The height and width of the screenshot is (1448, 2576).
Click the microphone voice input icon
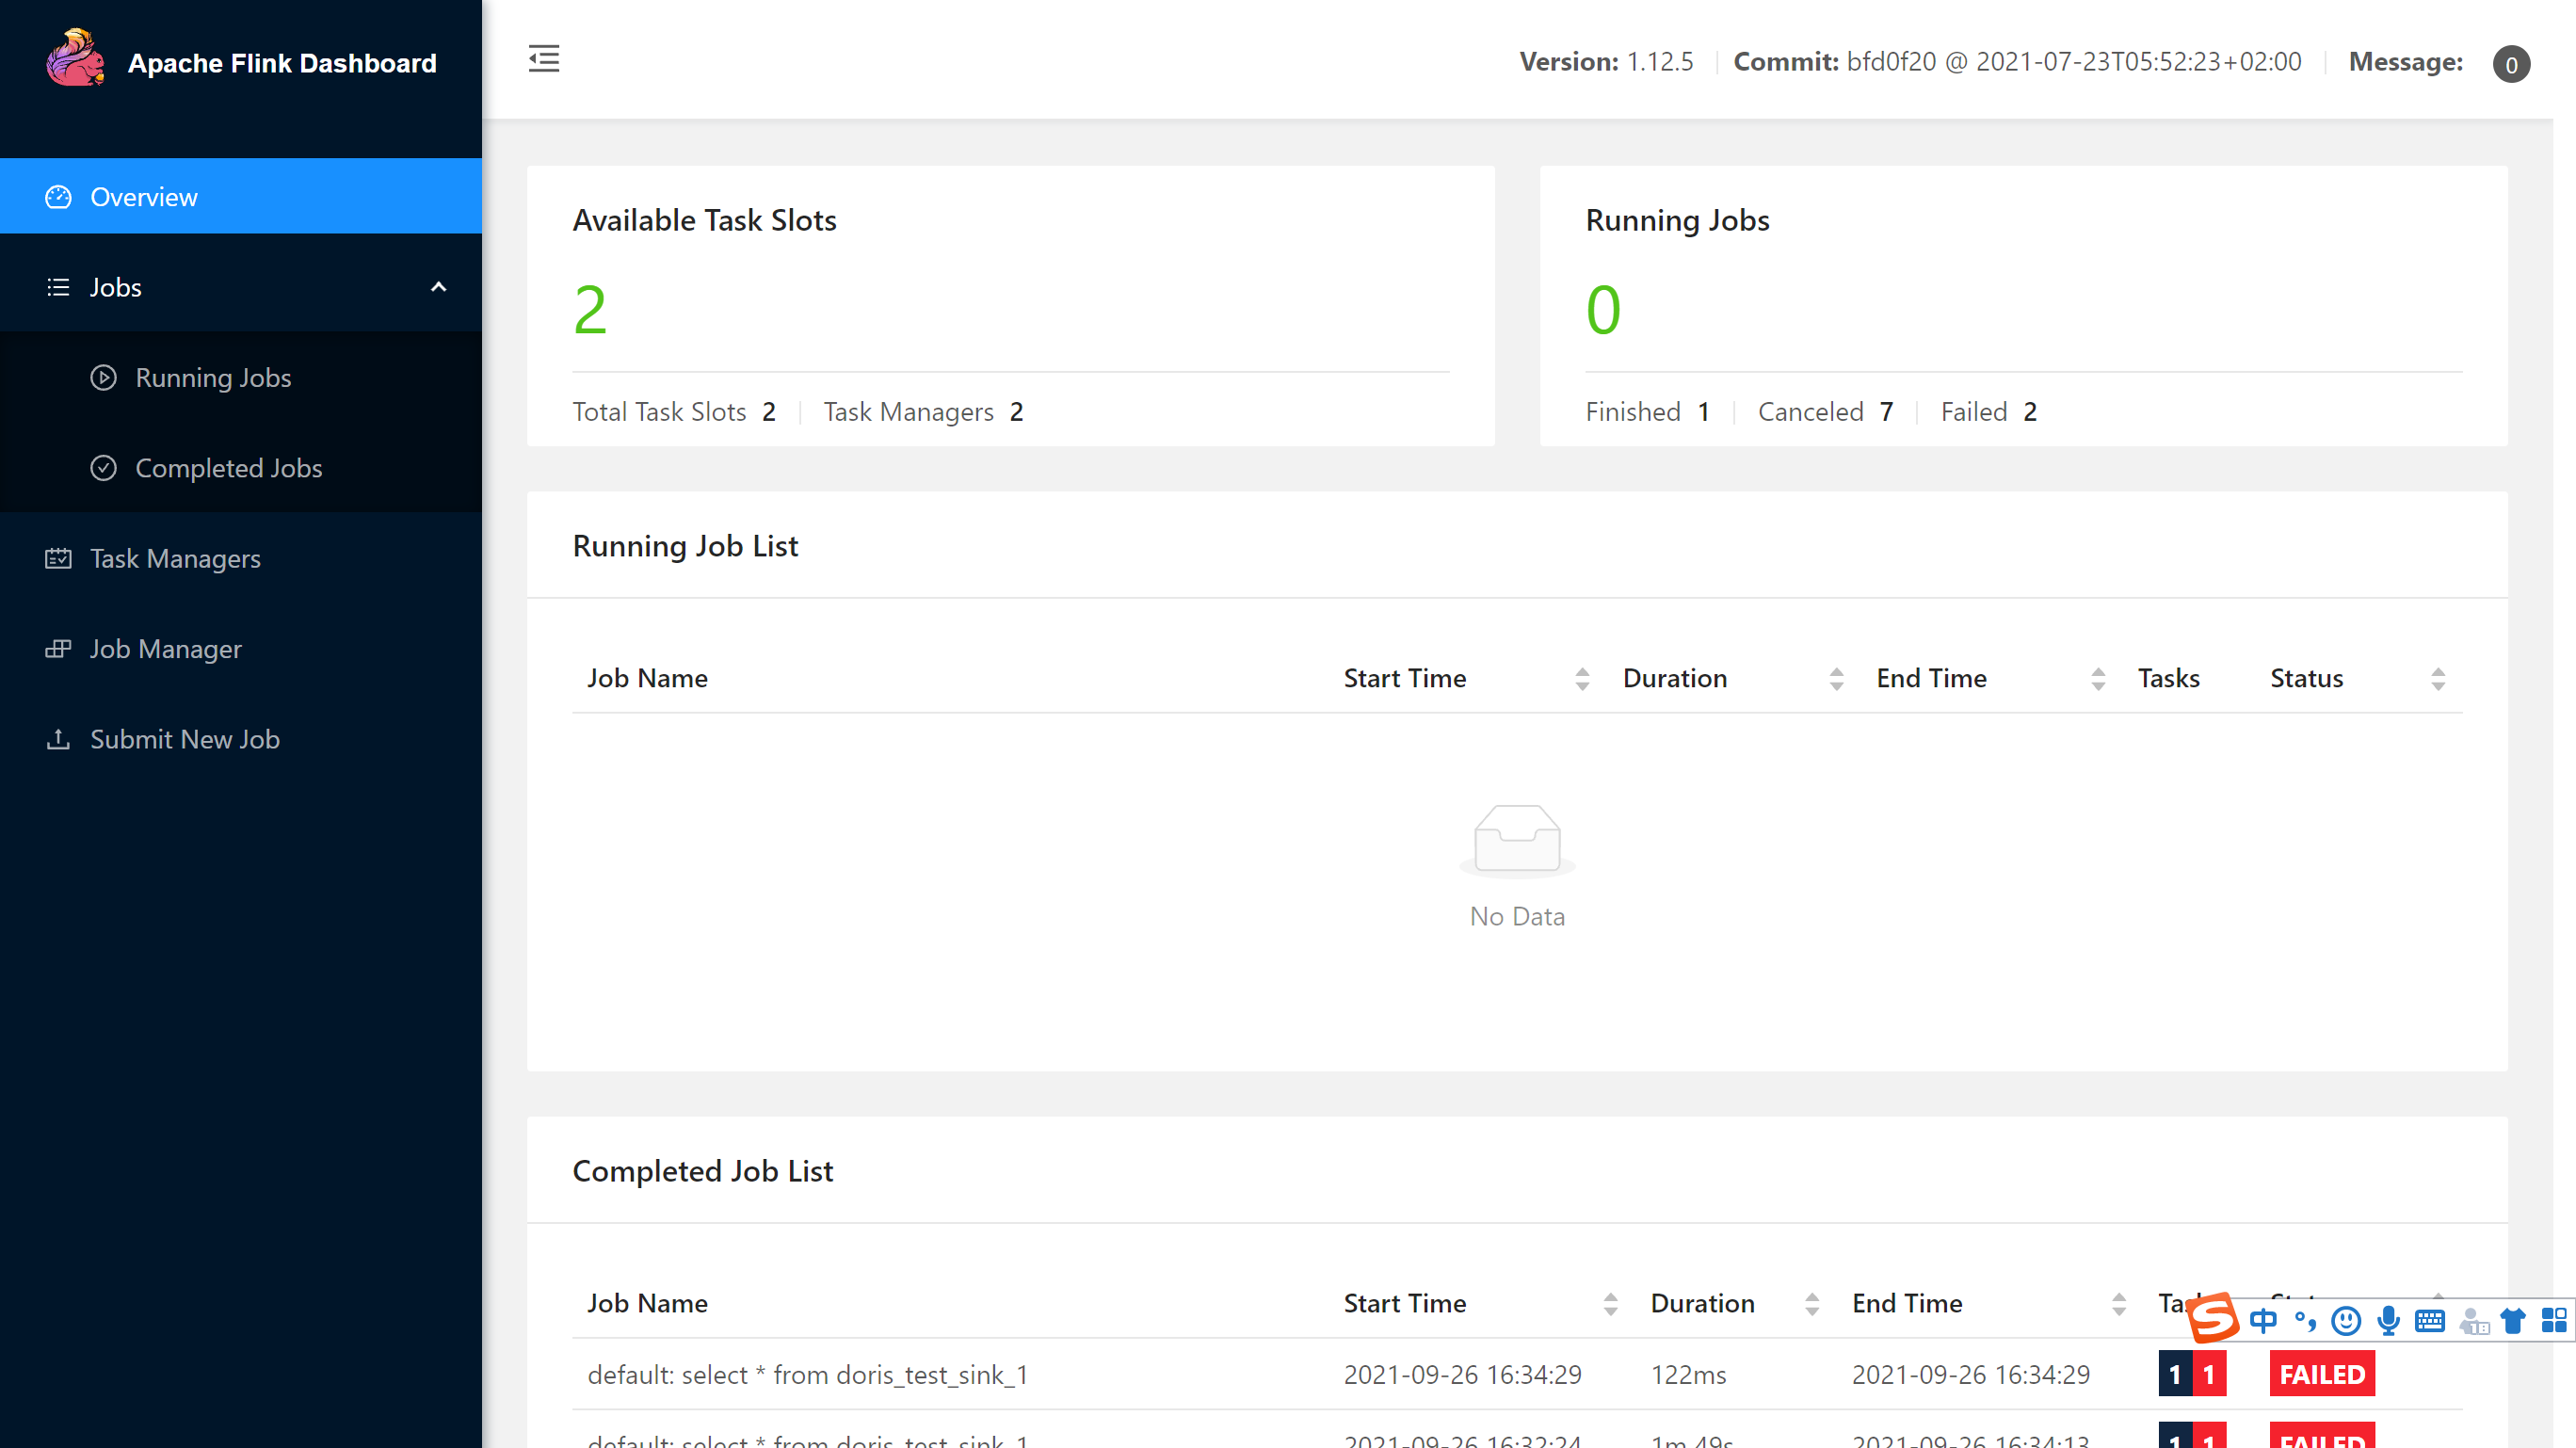pyautogui.click(x=2388, y=1321)
